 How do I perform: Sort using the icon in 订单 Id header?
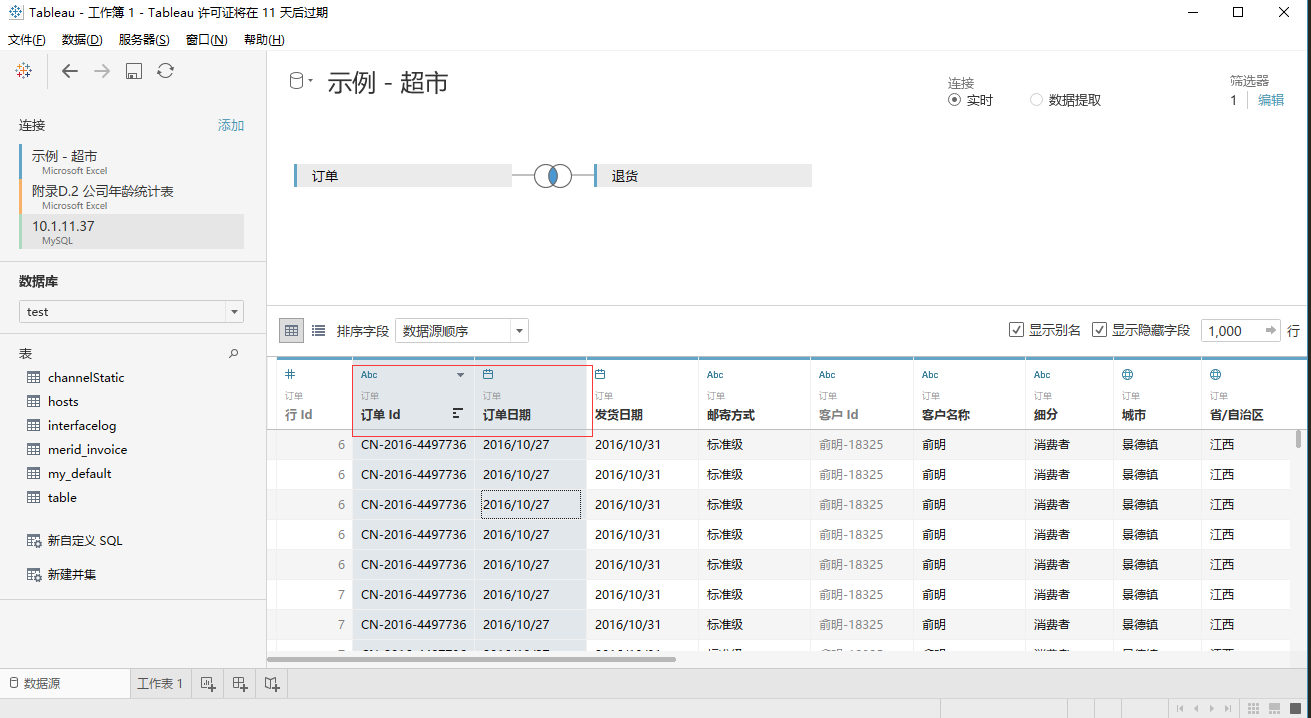(458, 413)
